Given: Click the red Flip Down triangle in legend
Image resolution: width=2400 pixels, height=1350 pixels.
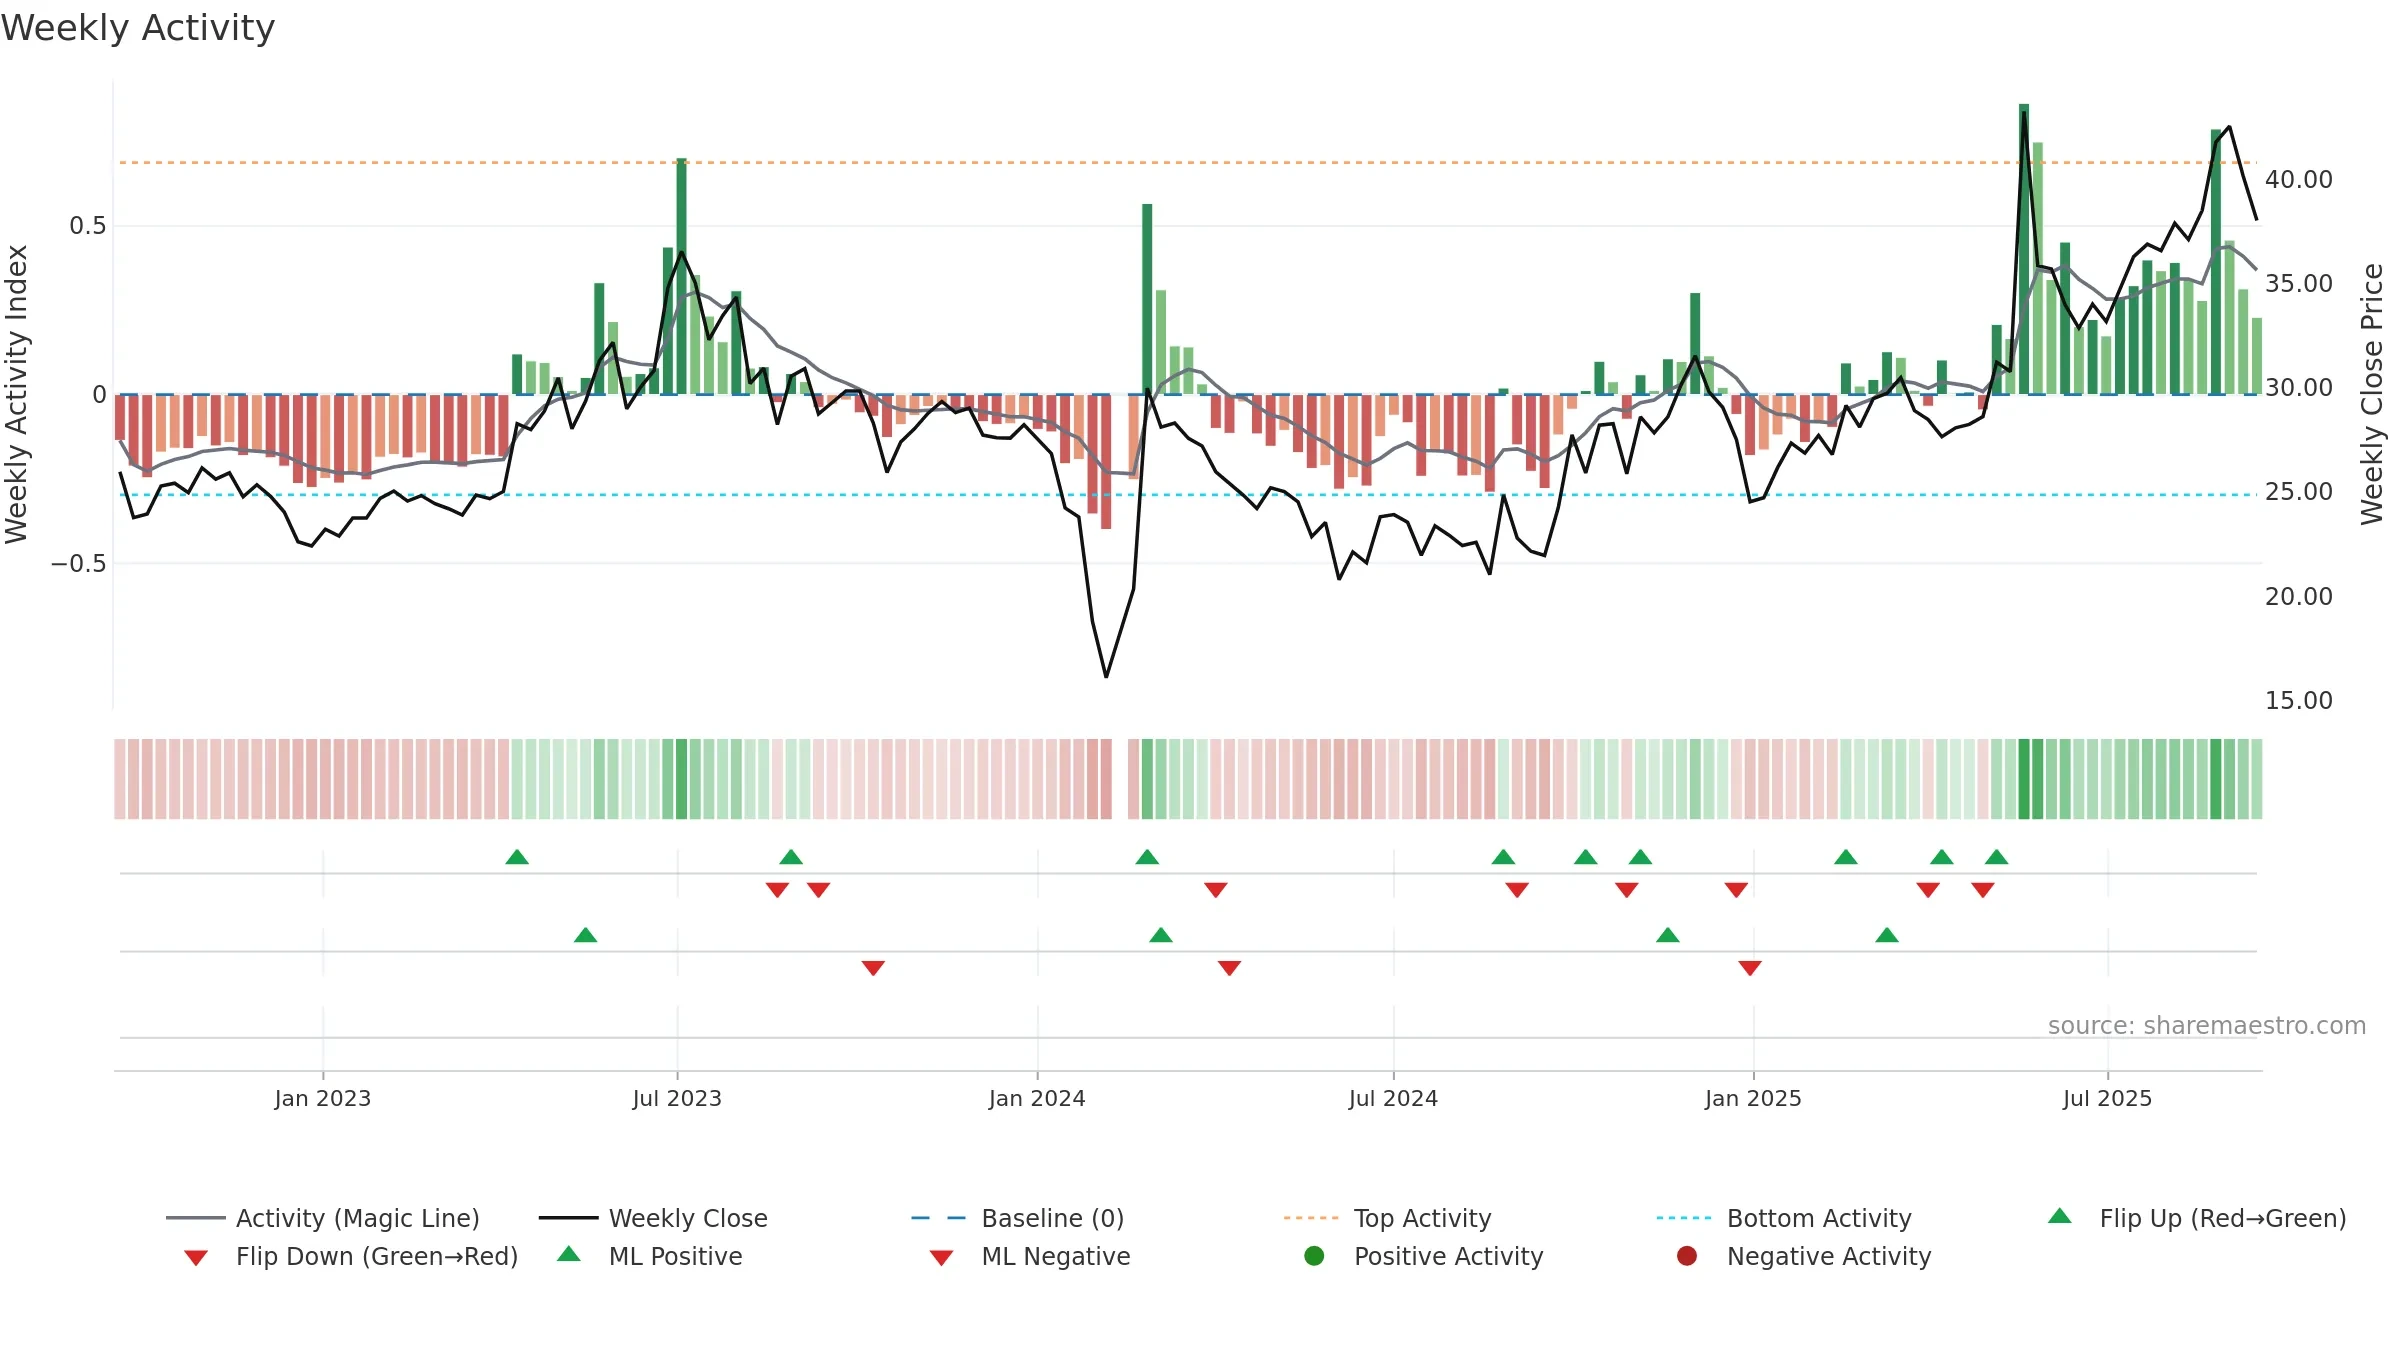Looking at the screenshot, I should point(196,1258).
